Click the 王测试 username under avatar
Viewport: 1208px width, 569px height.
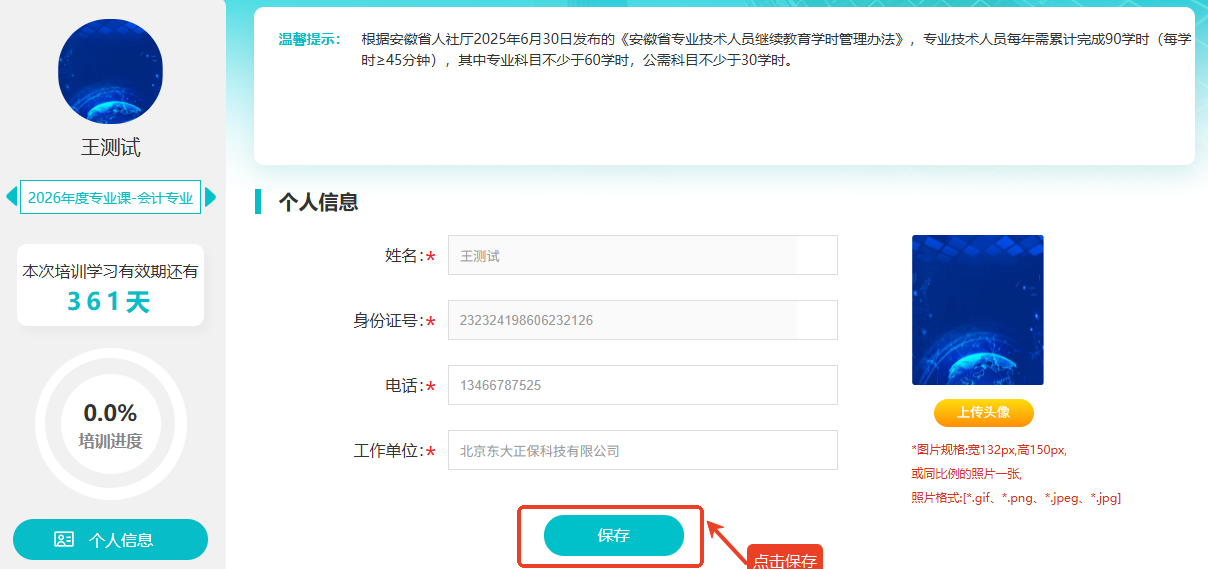click(x=110, y=148)
